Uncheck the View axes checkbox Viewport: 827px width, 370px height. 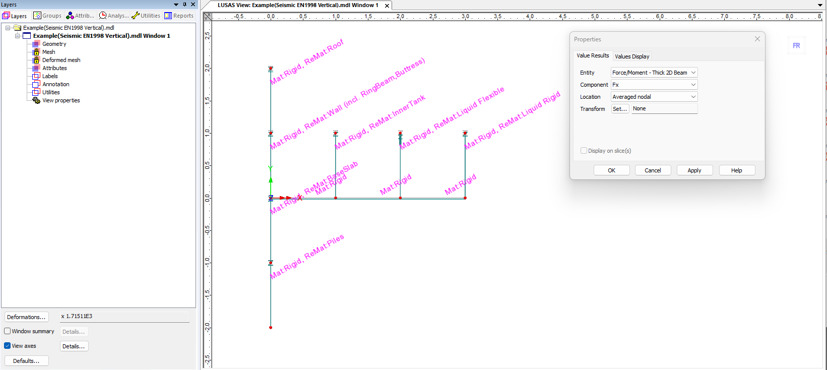(7, 346)
